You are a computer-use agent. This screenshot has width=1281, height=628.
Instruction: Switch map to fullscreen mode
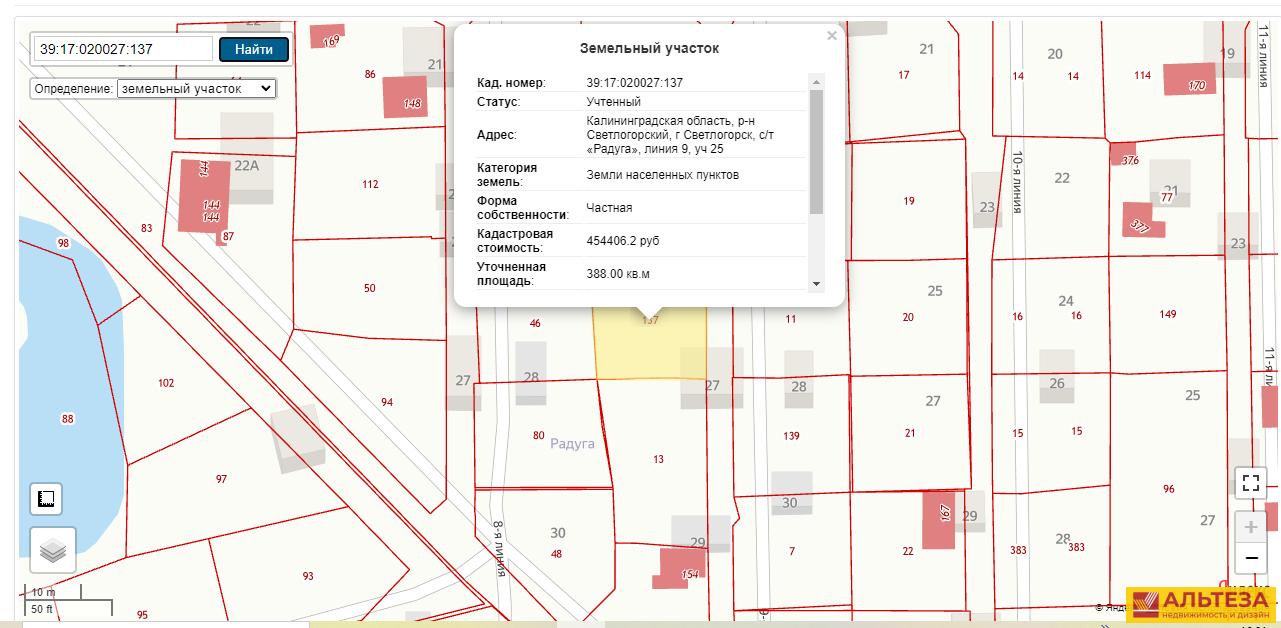pyautogui.click(x=1250, y=484)
